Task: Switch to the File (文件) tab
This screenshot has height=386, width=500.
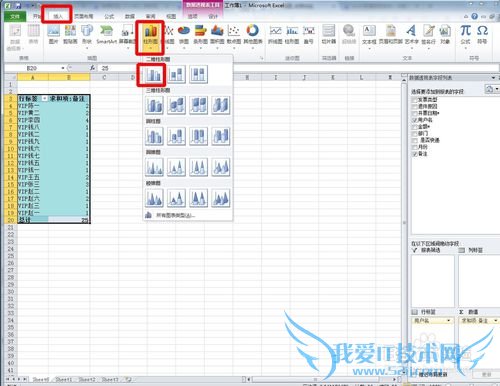Action: coord(15,16)
